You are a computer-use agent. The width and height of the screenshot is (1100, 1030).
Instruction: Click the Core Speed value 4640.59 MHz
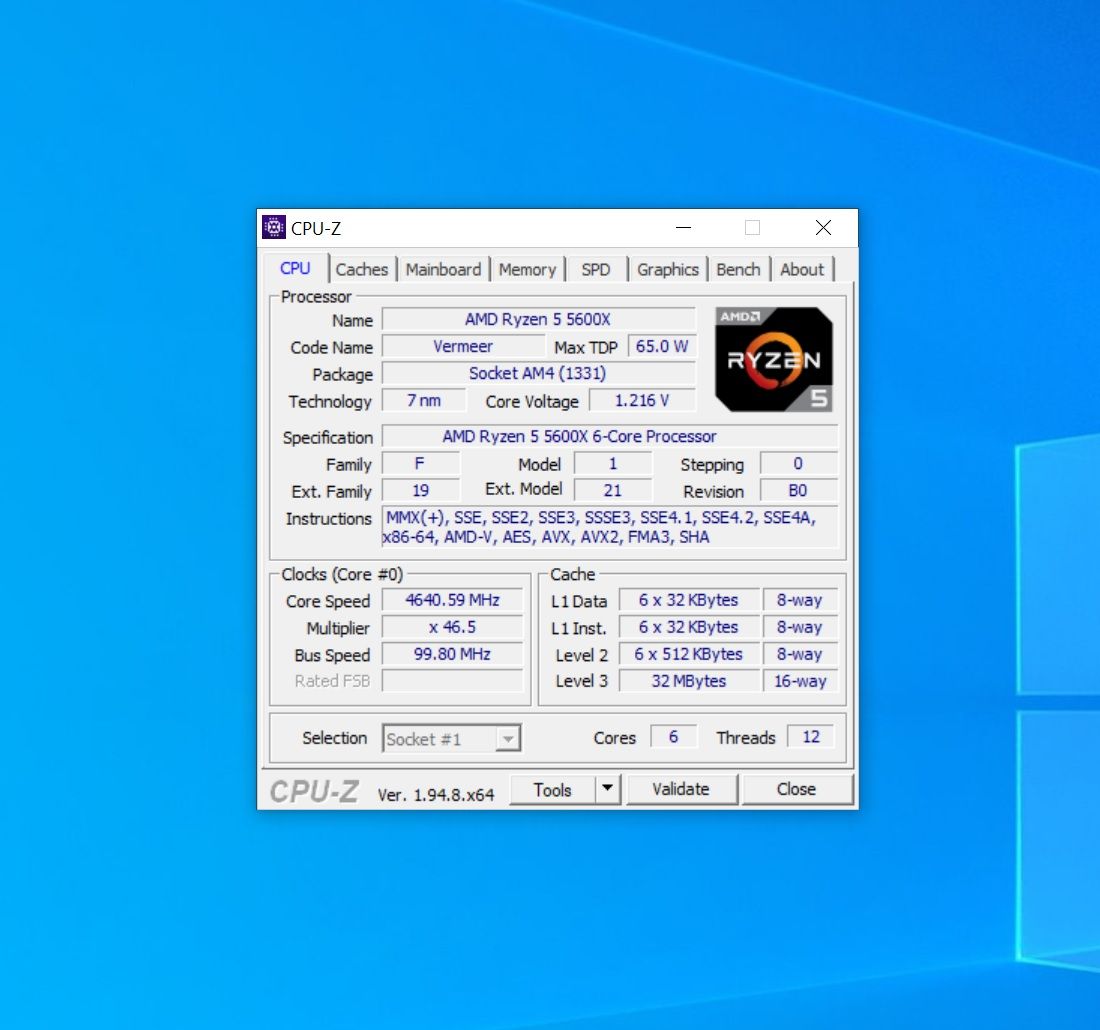[x=452, y=601]
